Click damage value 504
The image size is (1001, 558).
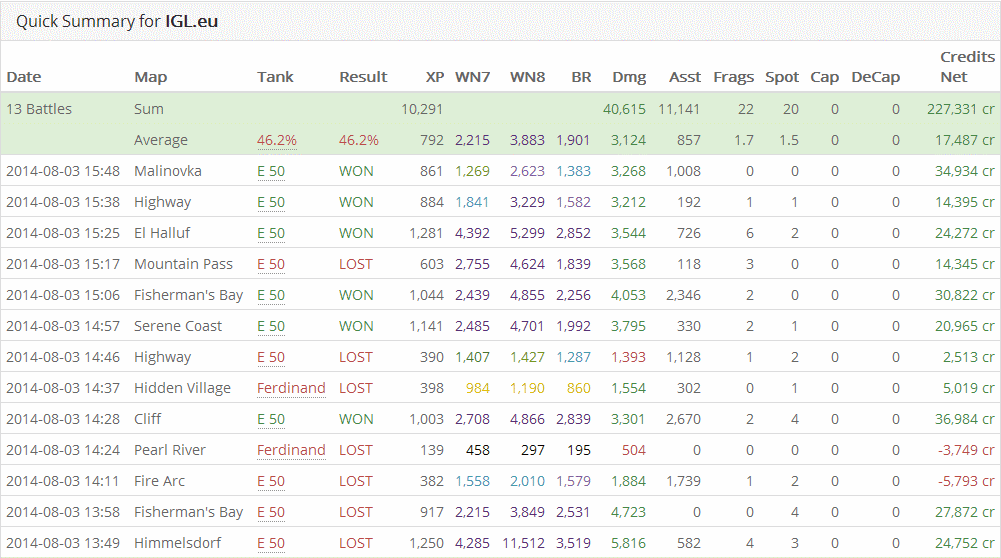coord(634,450)
